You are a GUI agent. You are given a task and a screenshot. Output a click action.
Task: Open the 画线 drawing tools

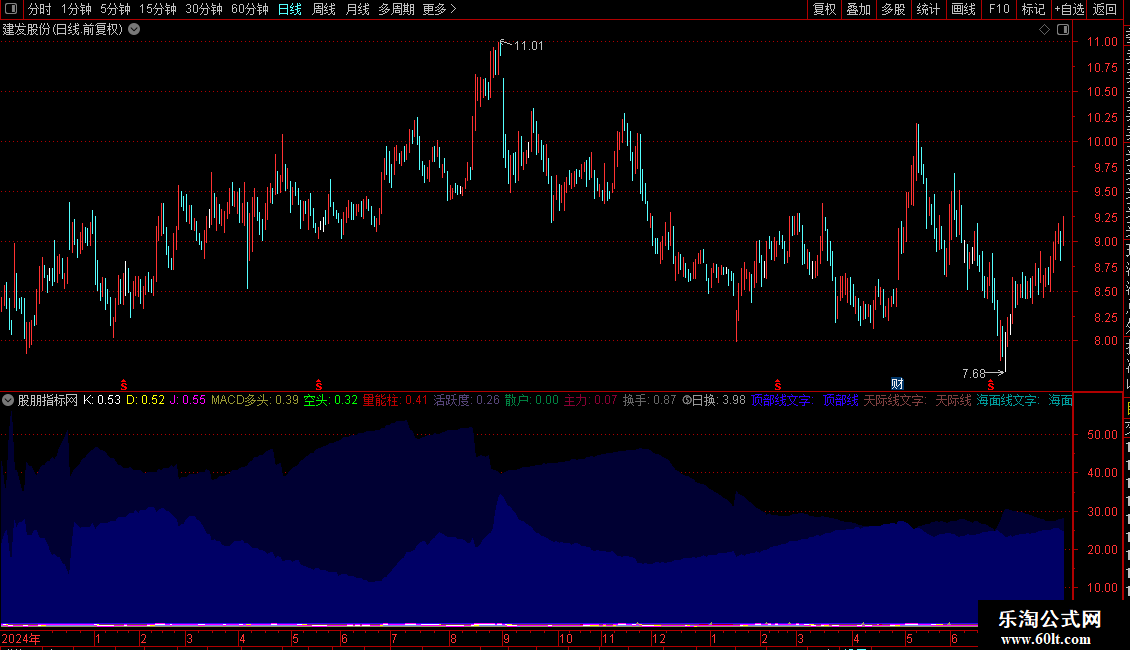(964, 9)
